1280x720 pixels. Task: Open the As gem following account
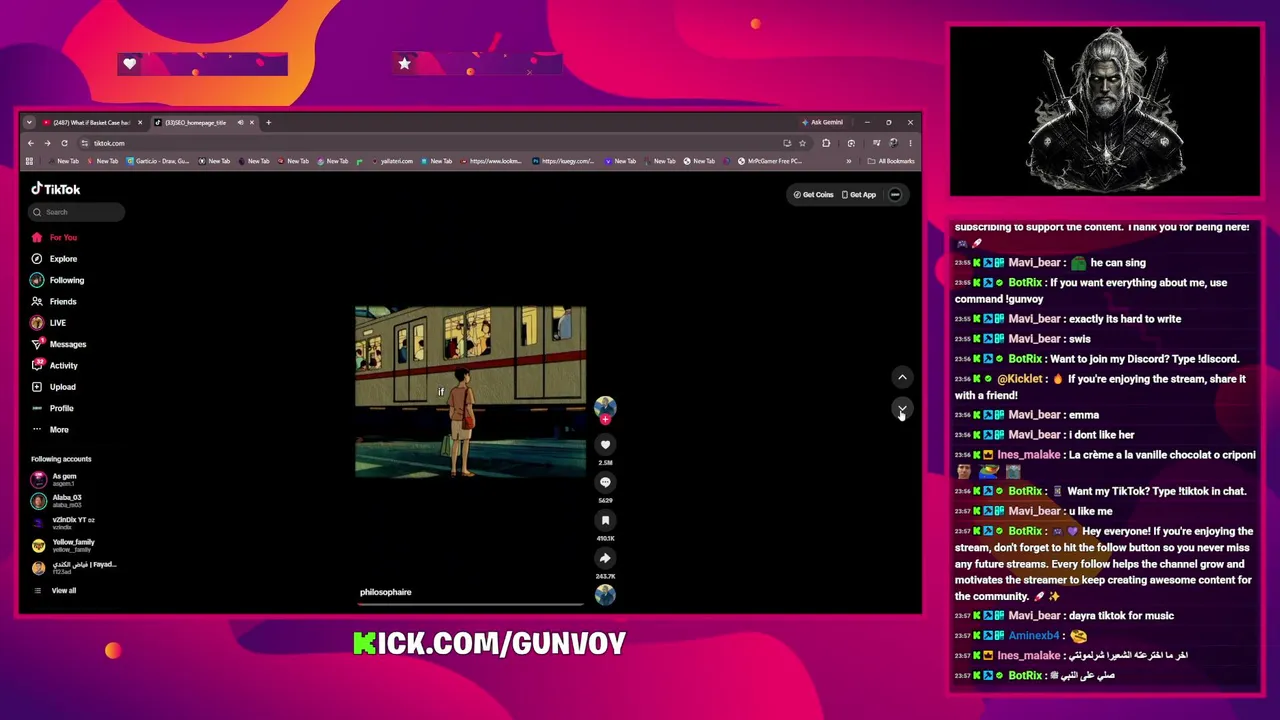56,479
